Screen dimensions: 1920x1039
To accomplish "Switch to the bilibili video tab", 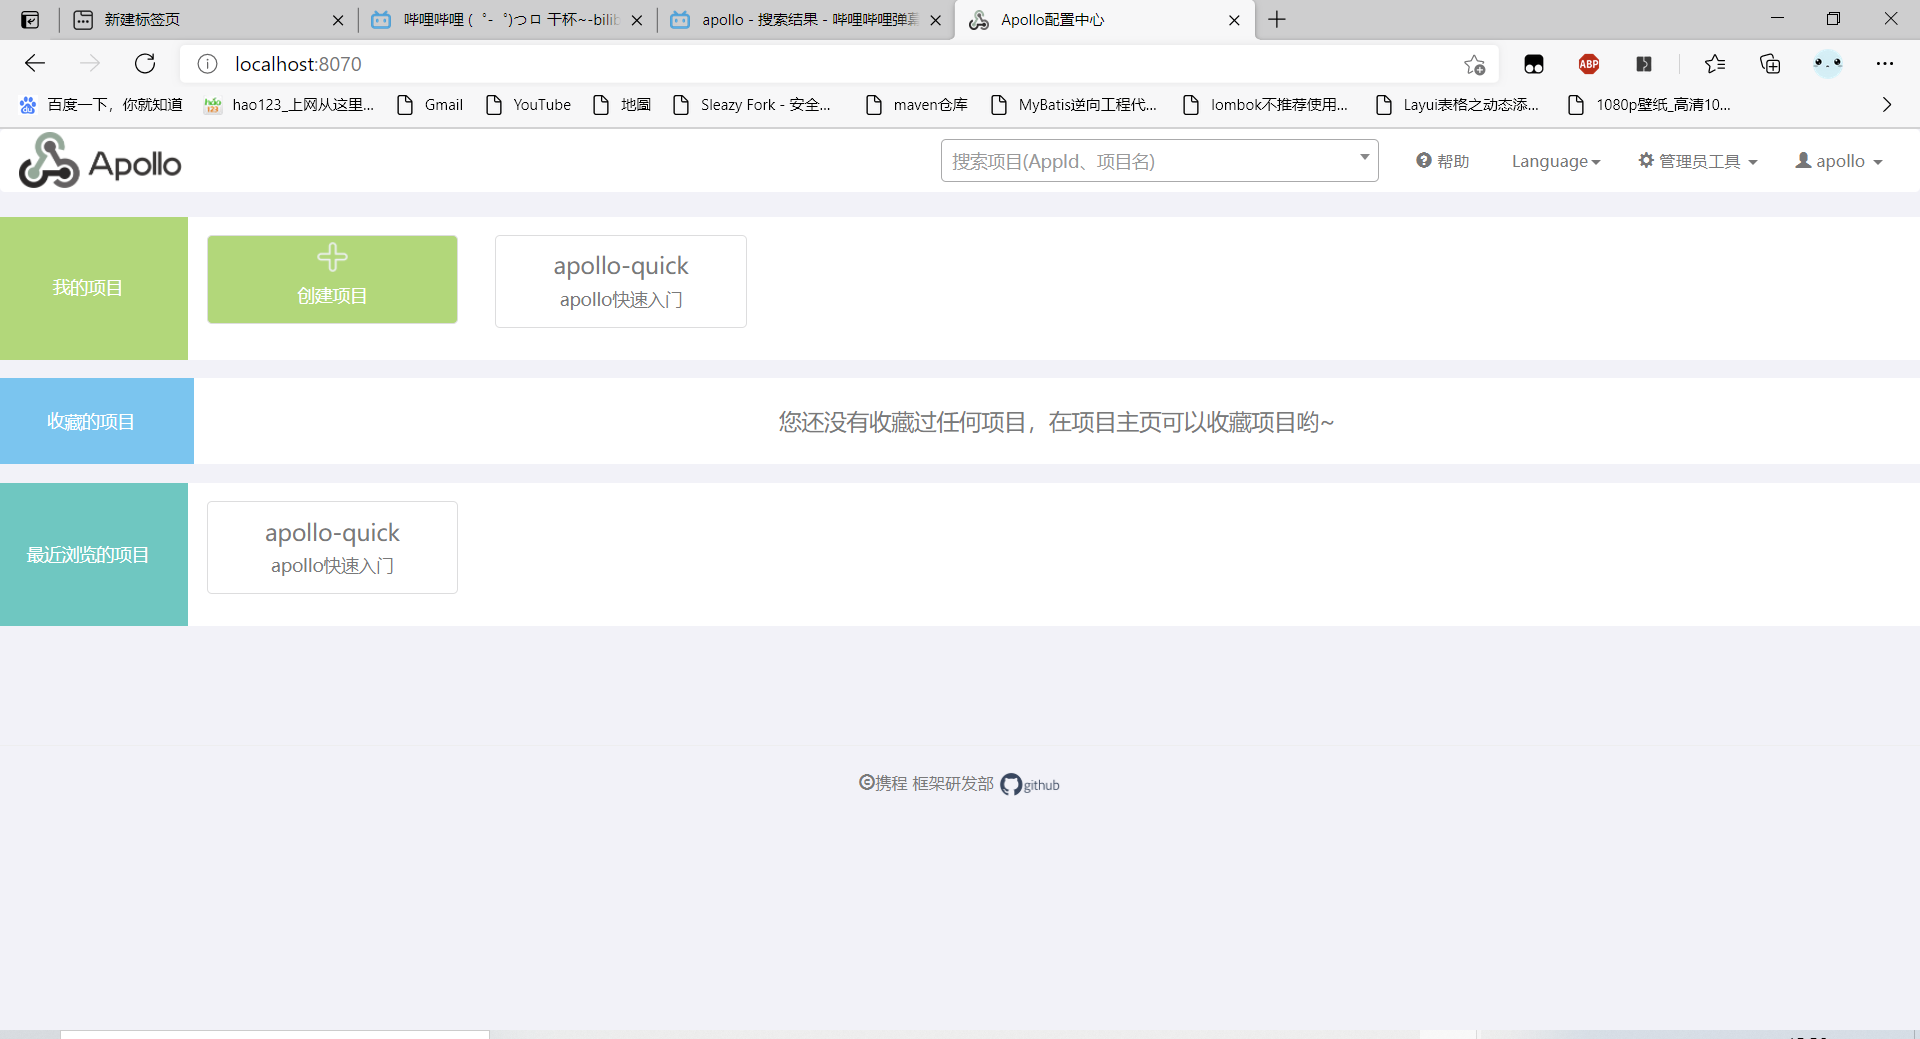I will pos(500,19).
